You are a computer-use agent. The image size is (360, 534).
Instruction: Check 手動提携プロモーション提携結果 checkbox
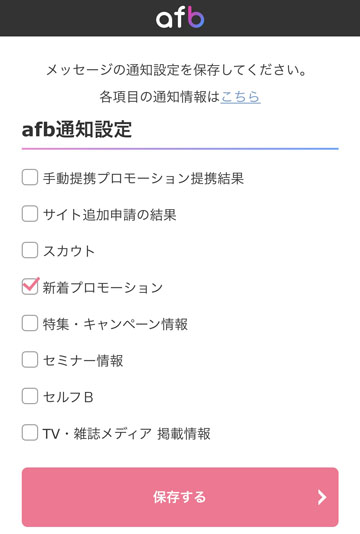[x=30, y=177]
